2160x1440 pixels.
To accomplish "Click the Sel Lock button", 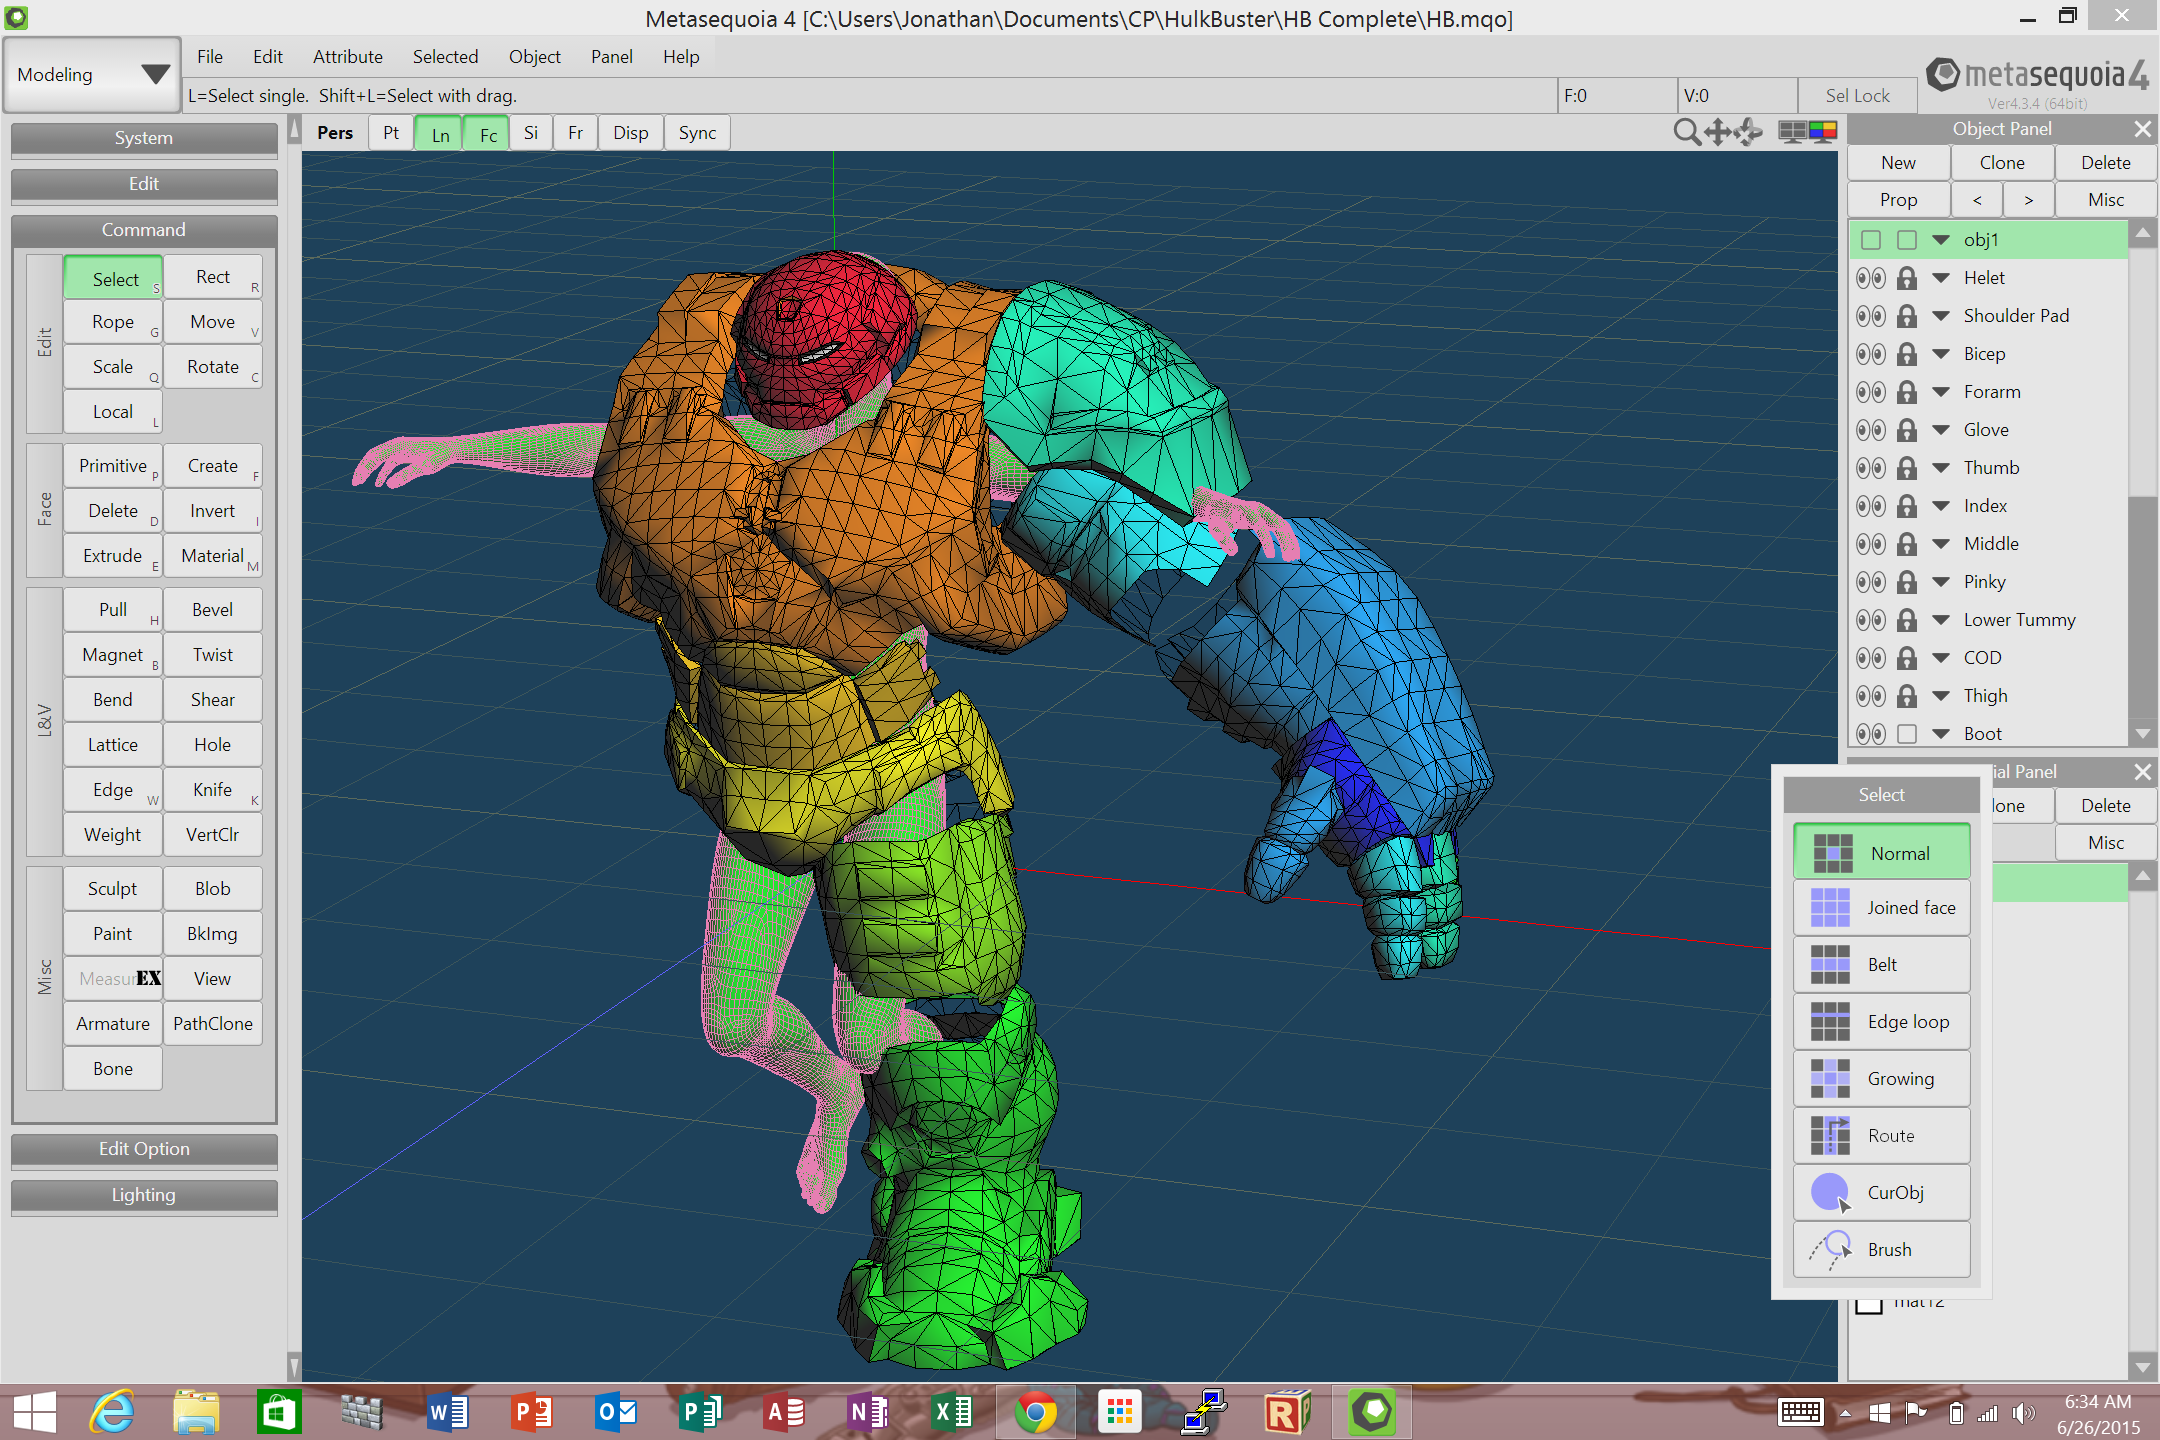I will pos(1857,96).
